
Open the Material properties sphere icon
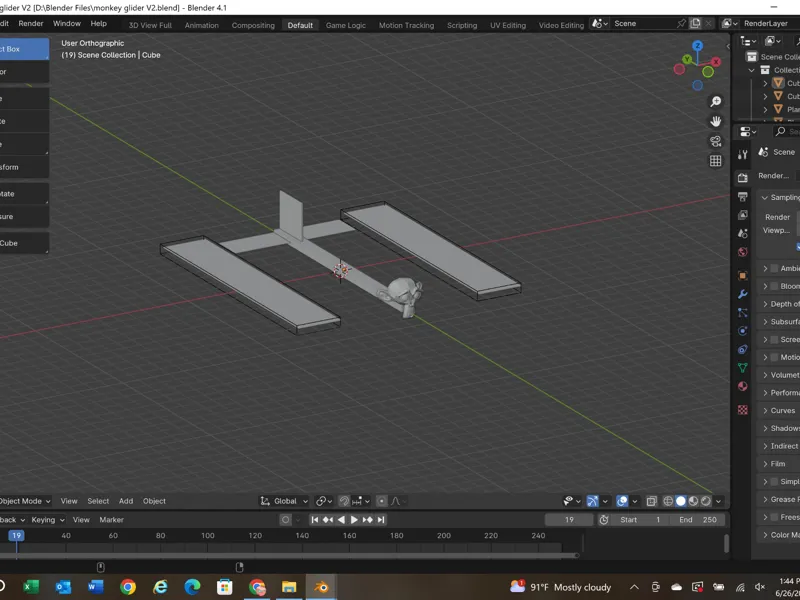tap(742, 386)
